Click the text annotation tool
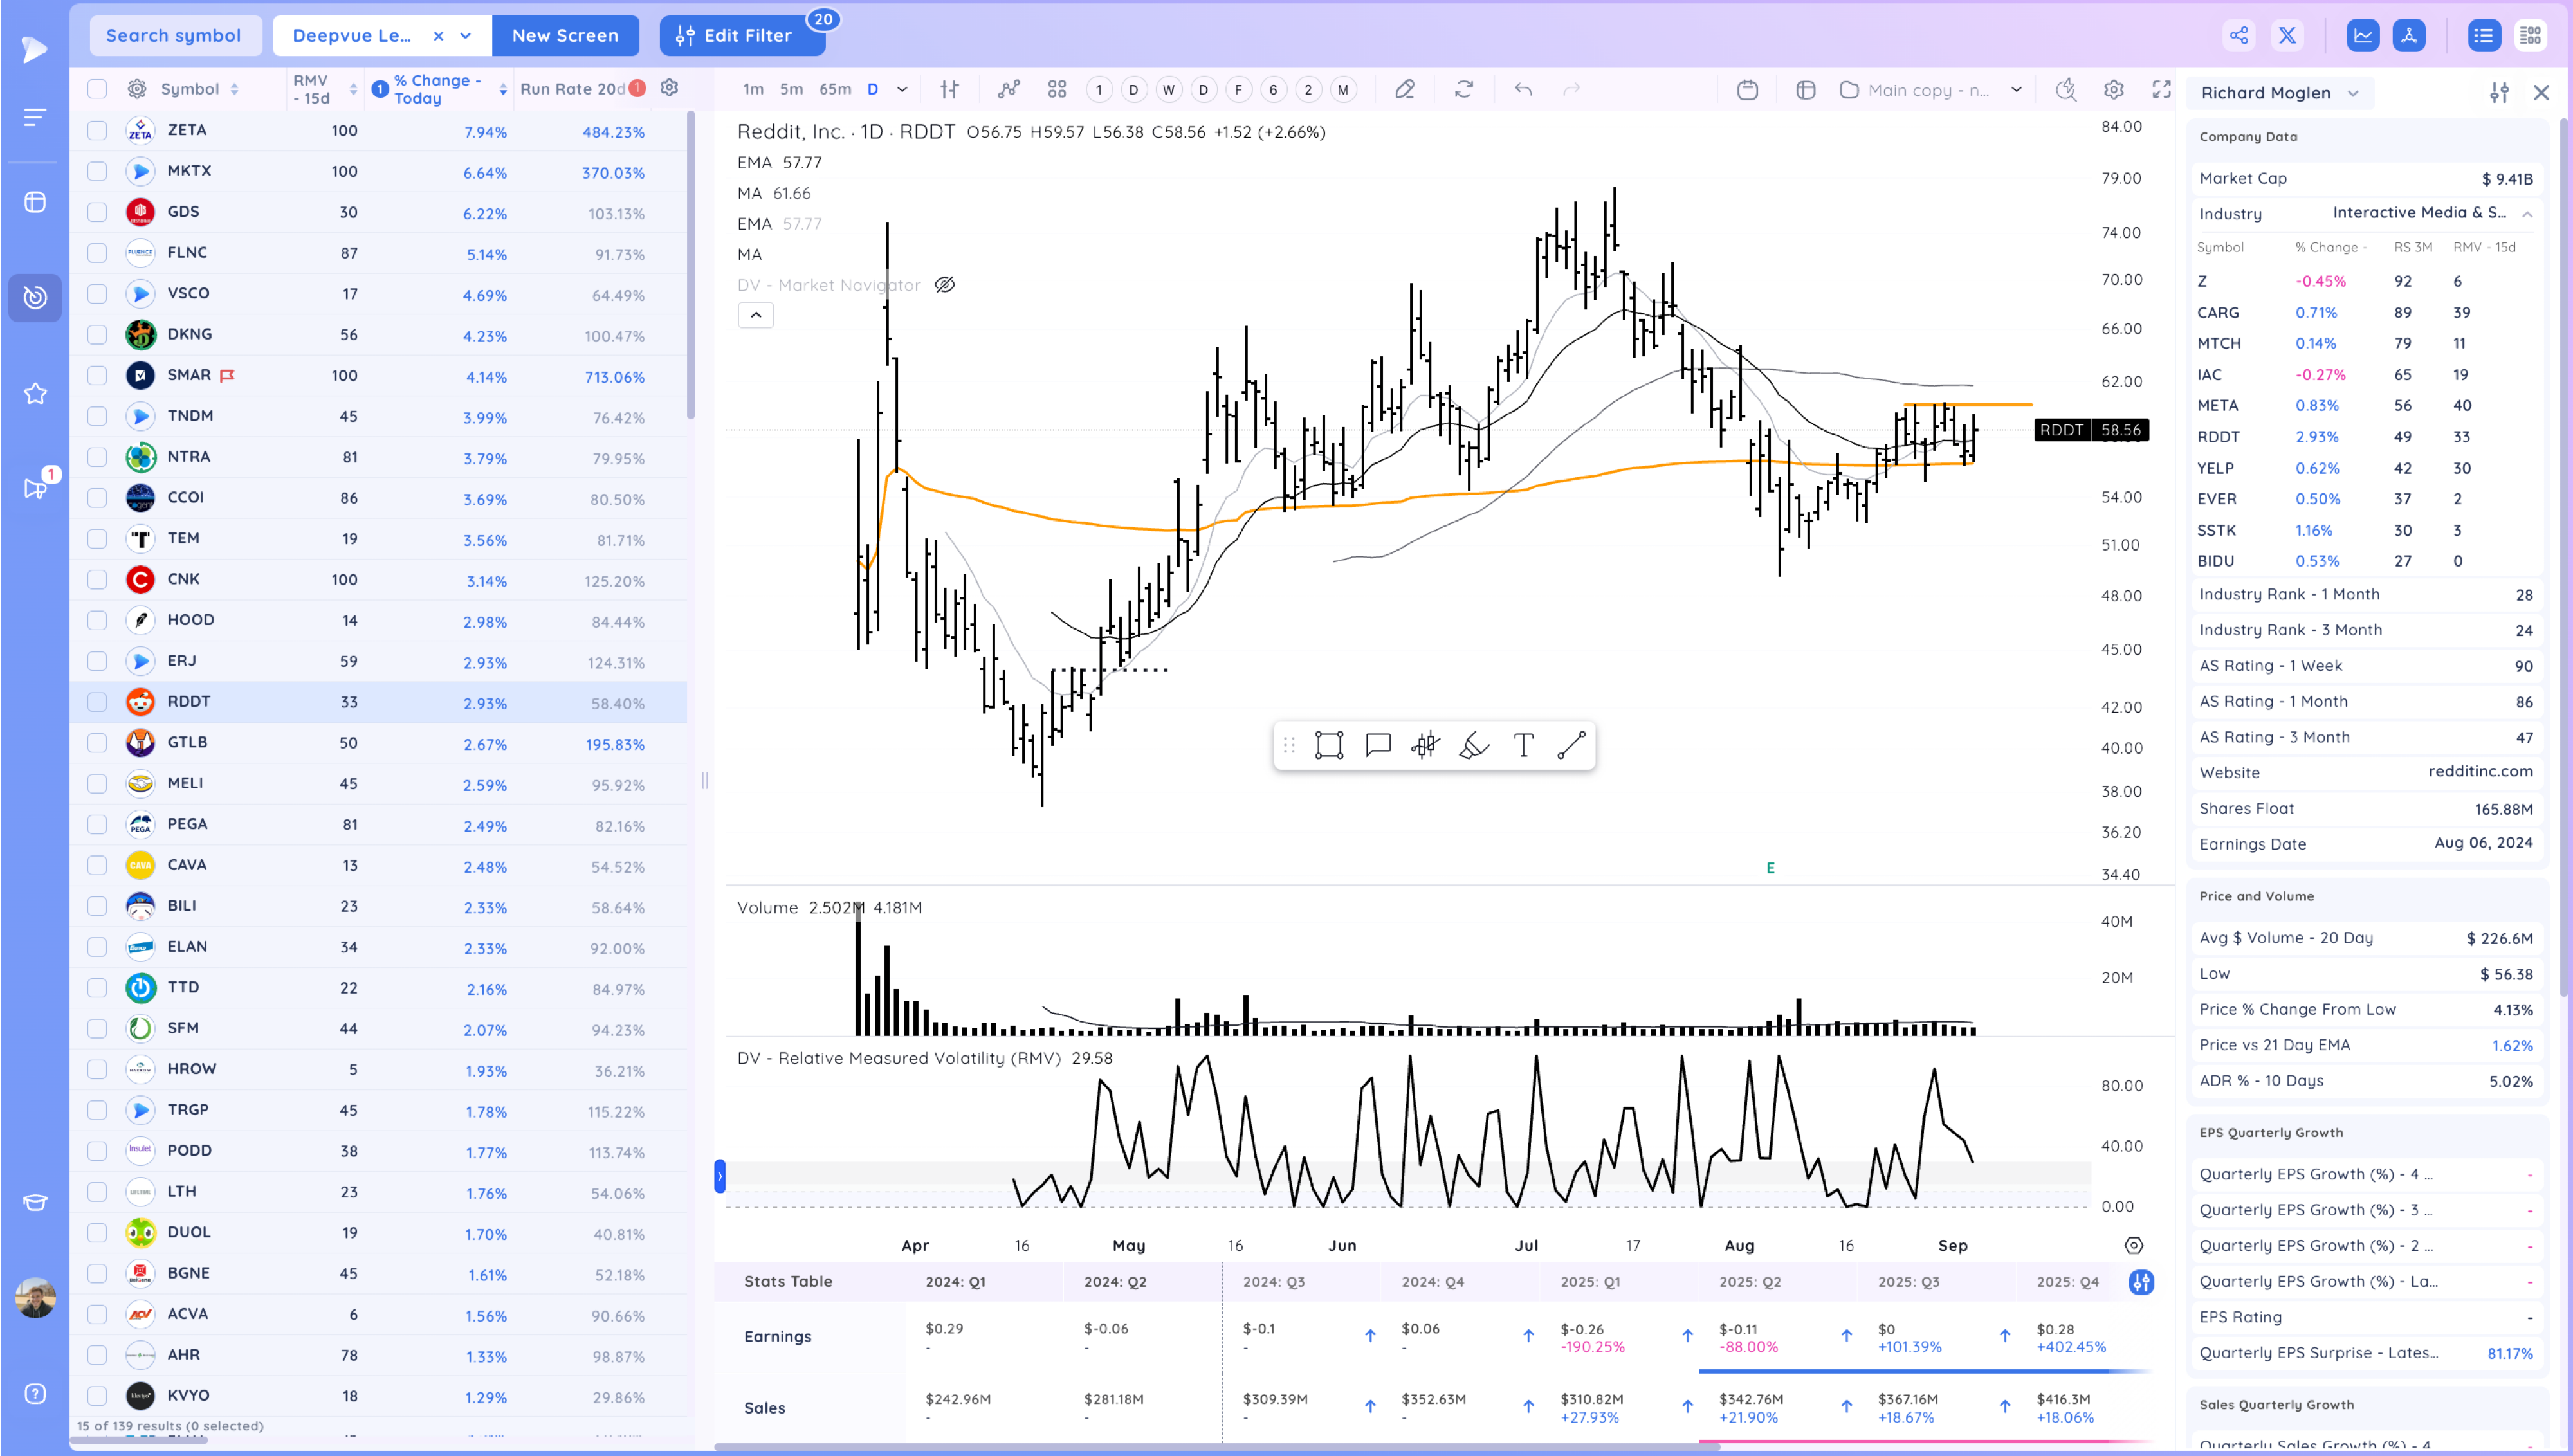Screen dimensions: 2573x1456 (x=1523, y=745)
